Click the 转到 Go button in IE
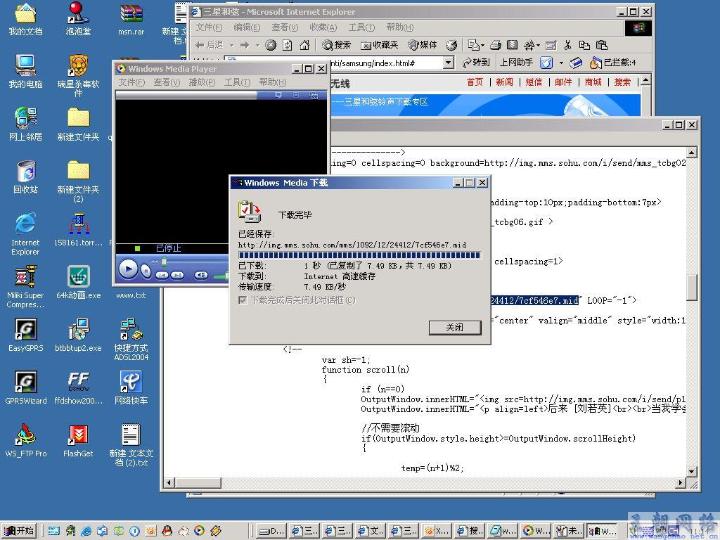The width and height of the screenshot is (720, 540). point(476,62)
